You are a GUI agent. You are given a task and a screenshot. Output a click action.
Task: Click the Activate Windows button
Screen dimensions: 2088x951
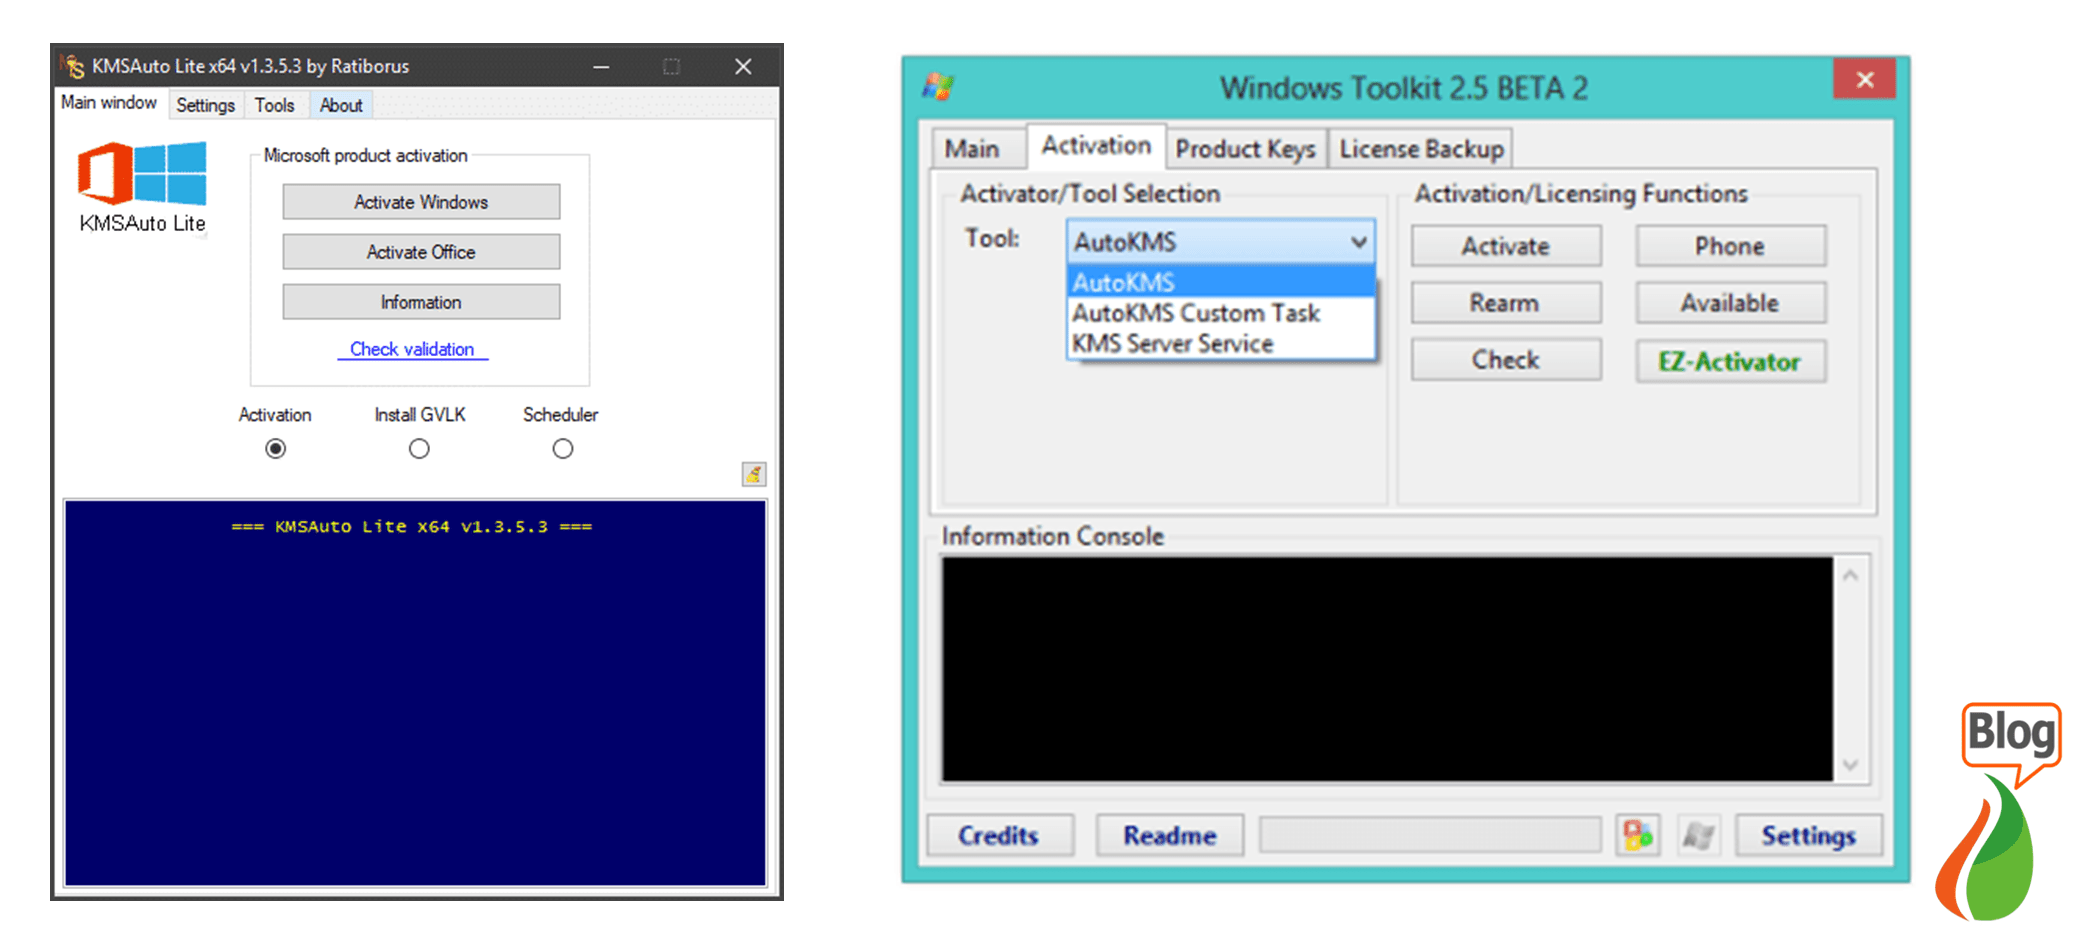point(421,202)
